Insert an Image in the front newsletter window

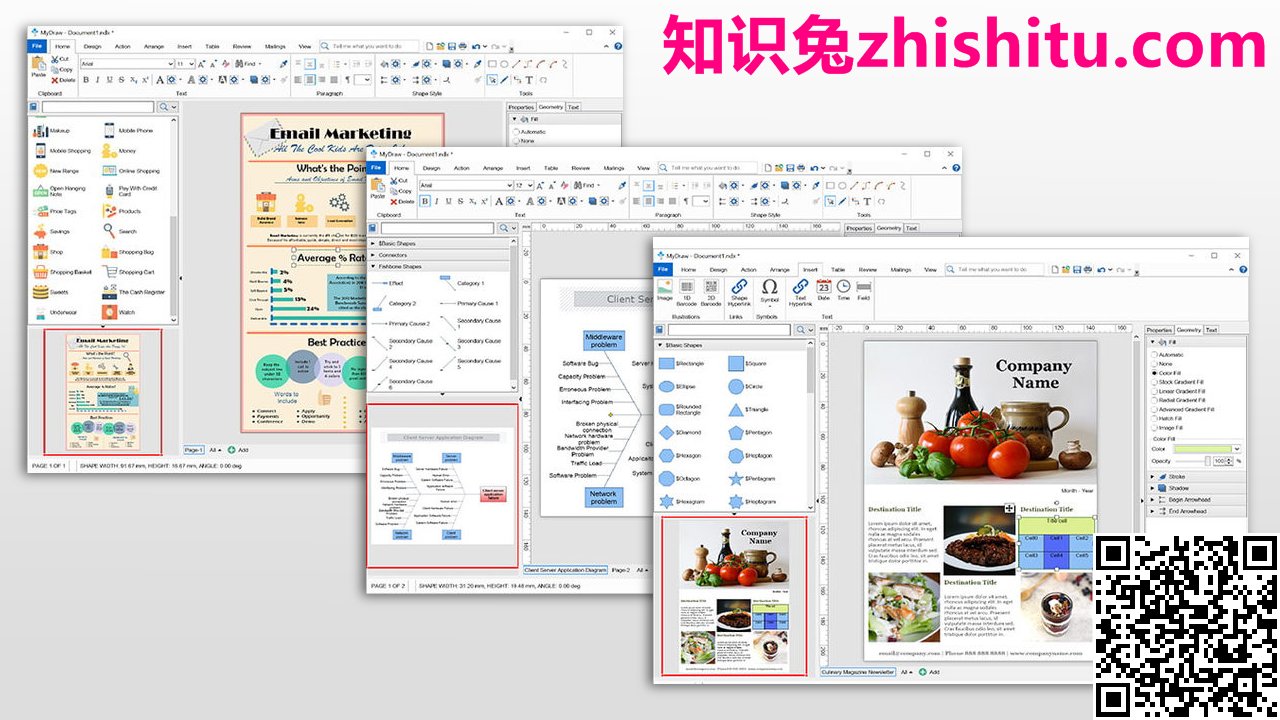pyautogui.click(x=664, y=290)
